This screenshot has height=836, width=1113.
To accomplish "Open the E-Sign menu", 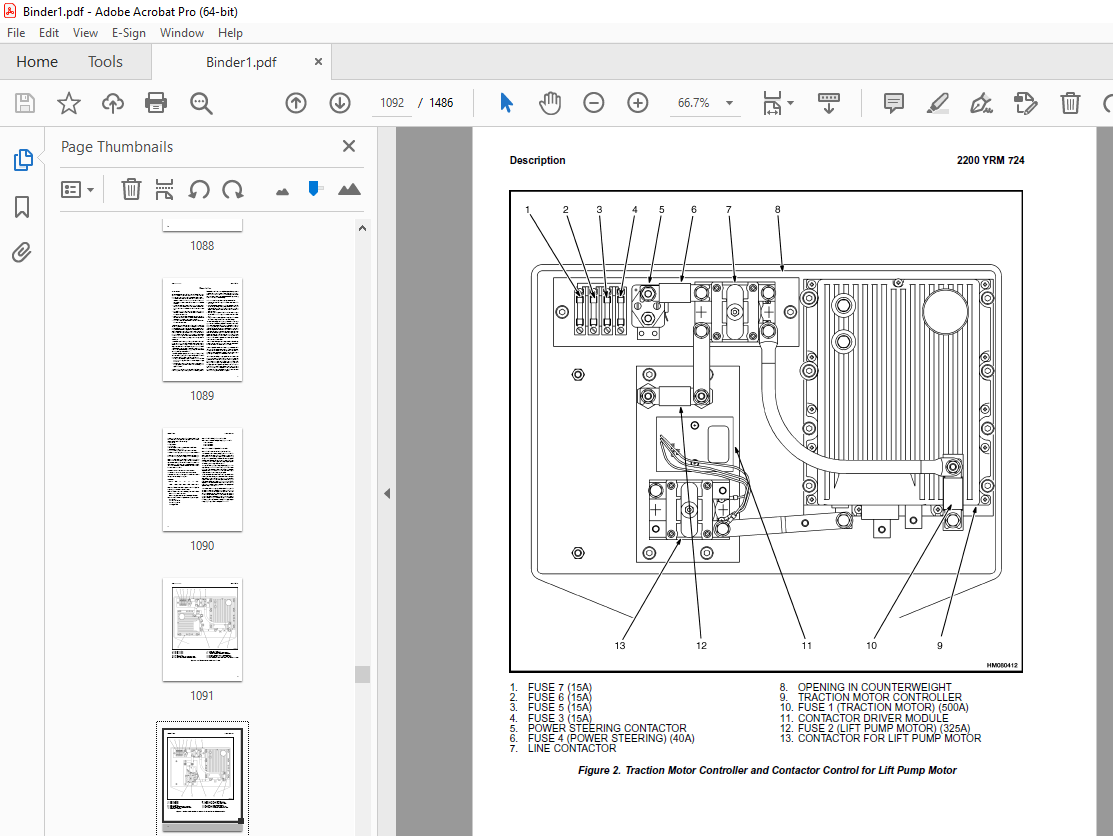I will pos(128,33).
